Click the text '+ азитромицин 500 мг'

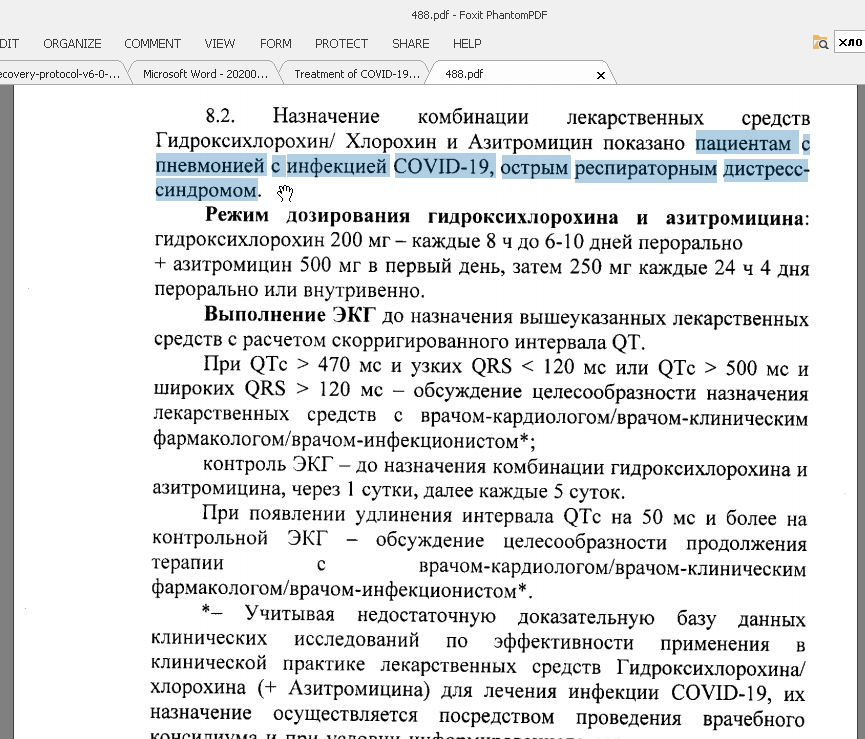tap(257, 265)
